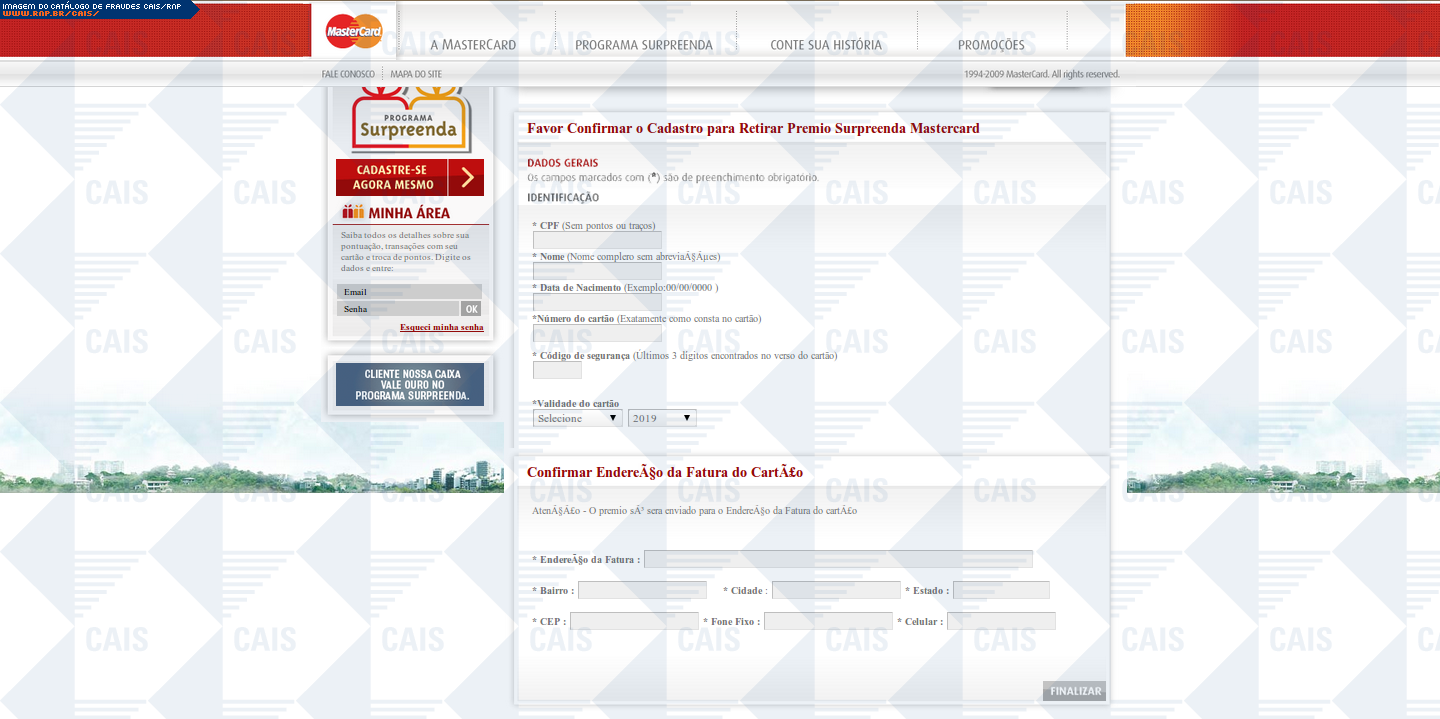Click the Número do cartão field
Screen dimensions: 1440x719
597,333
